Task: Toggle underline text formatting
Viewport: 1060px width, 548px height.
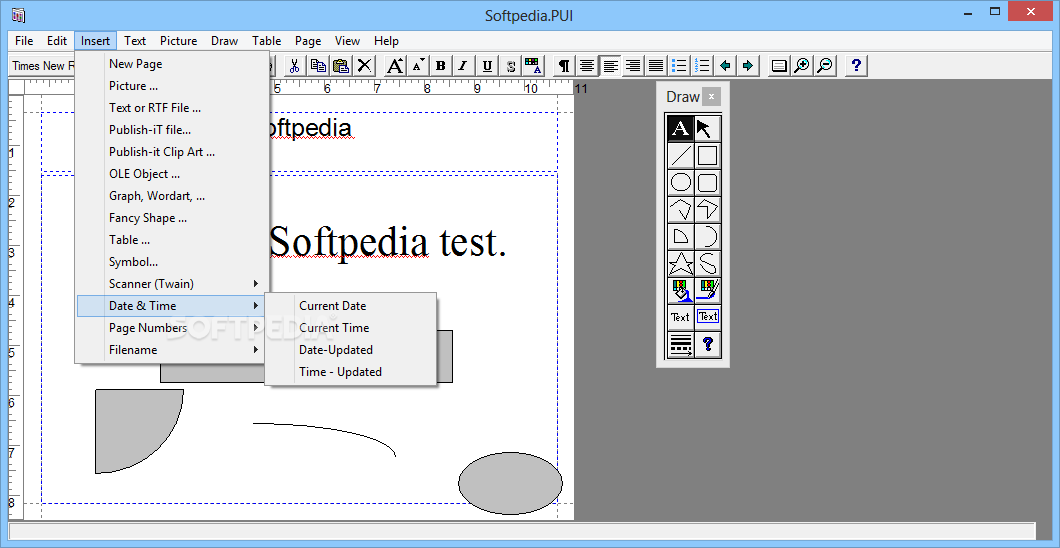Action: click(487, 66)
